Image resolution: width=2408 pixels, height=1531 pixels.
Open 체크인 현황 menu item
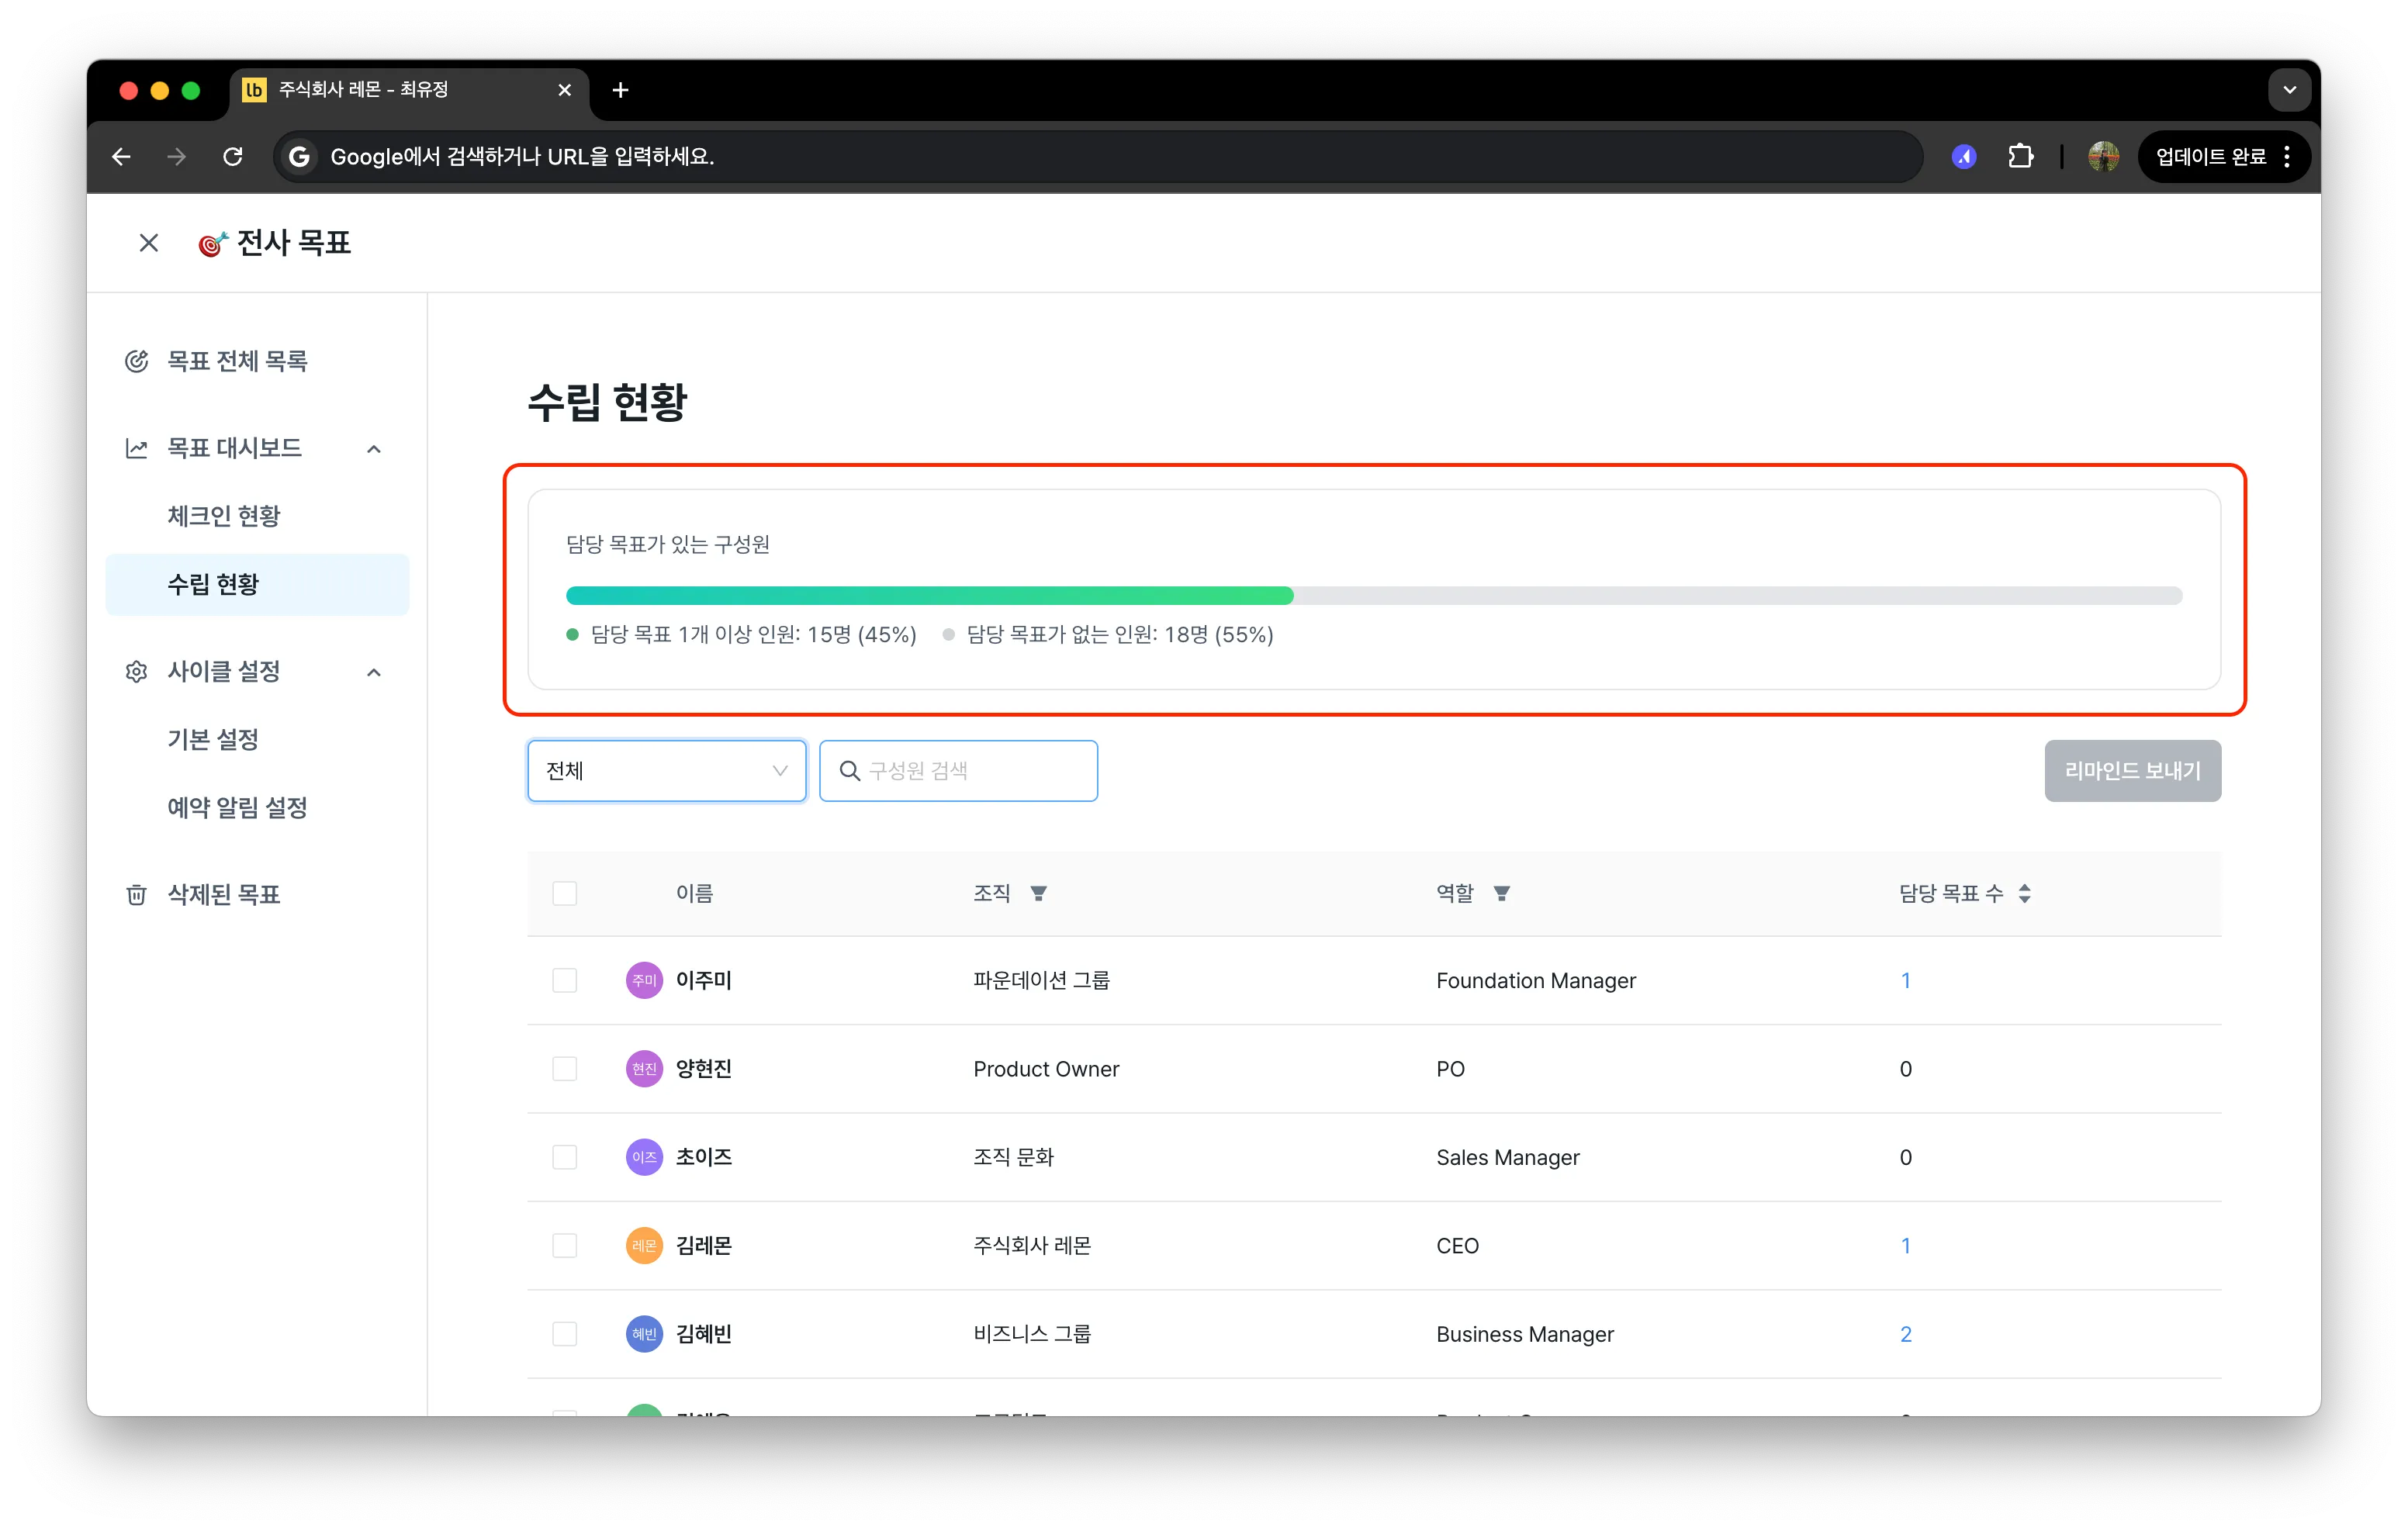pos(224,516)
